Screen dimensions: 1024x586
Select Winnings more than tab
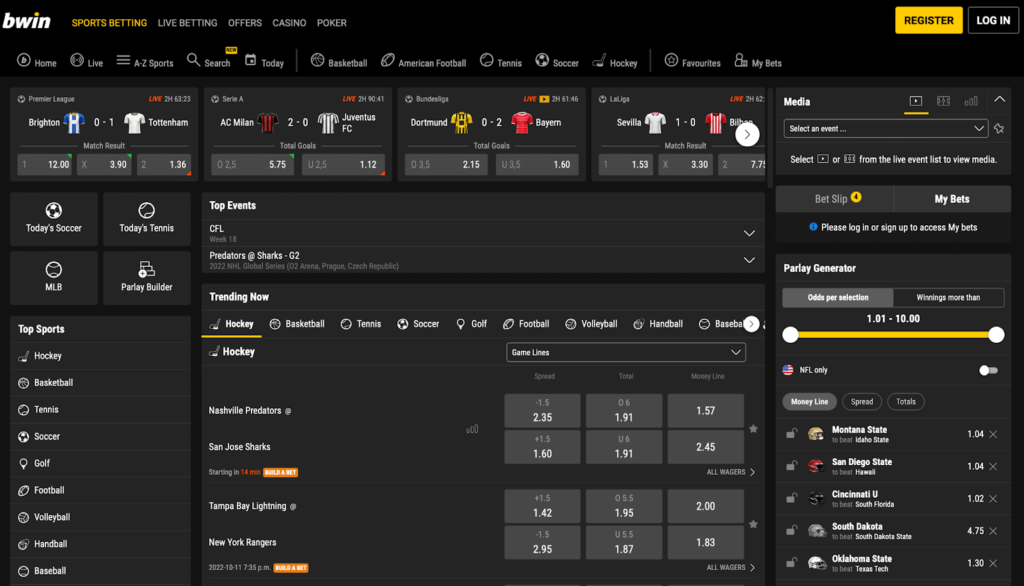(948, 297)
